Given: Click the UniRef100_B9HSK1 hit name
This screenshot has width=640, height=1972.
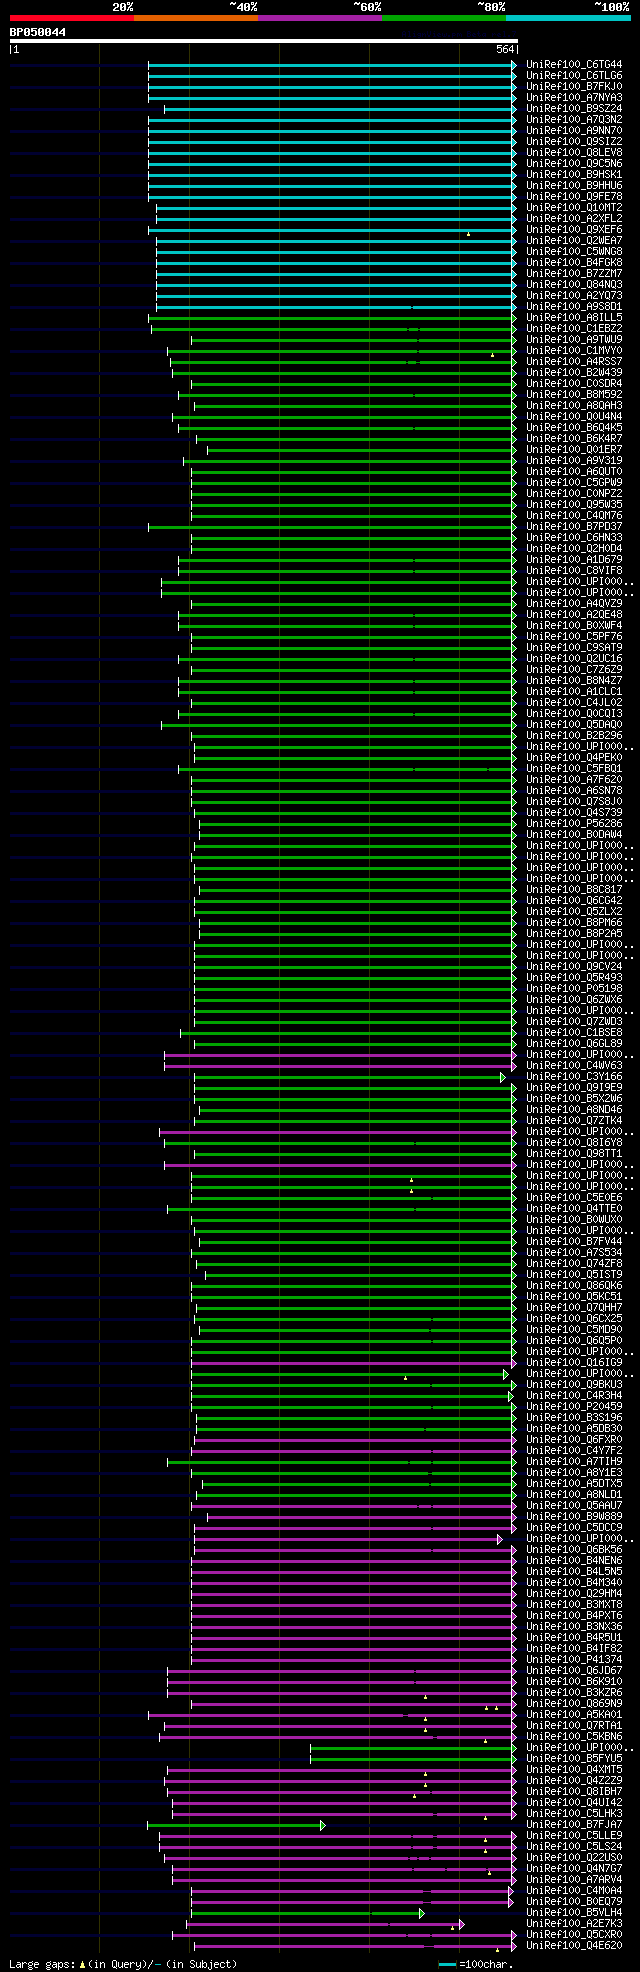Looking at the screenshot, I should [x=574, y=175].
